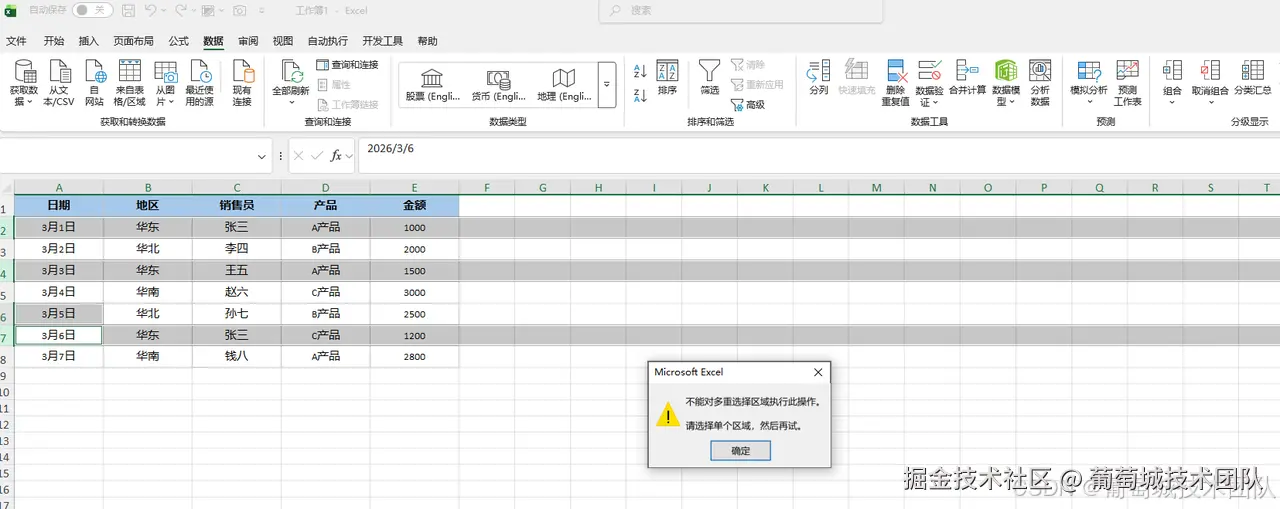Click 来自表格/区域 data source icon
This screenshot has height=509, width=1280.
click(x=130, y=83)
